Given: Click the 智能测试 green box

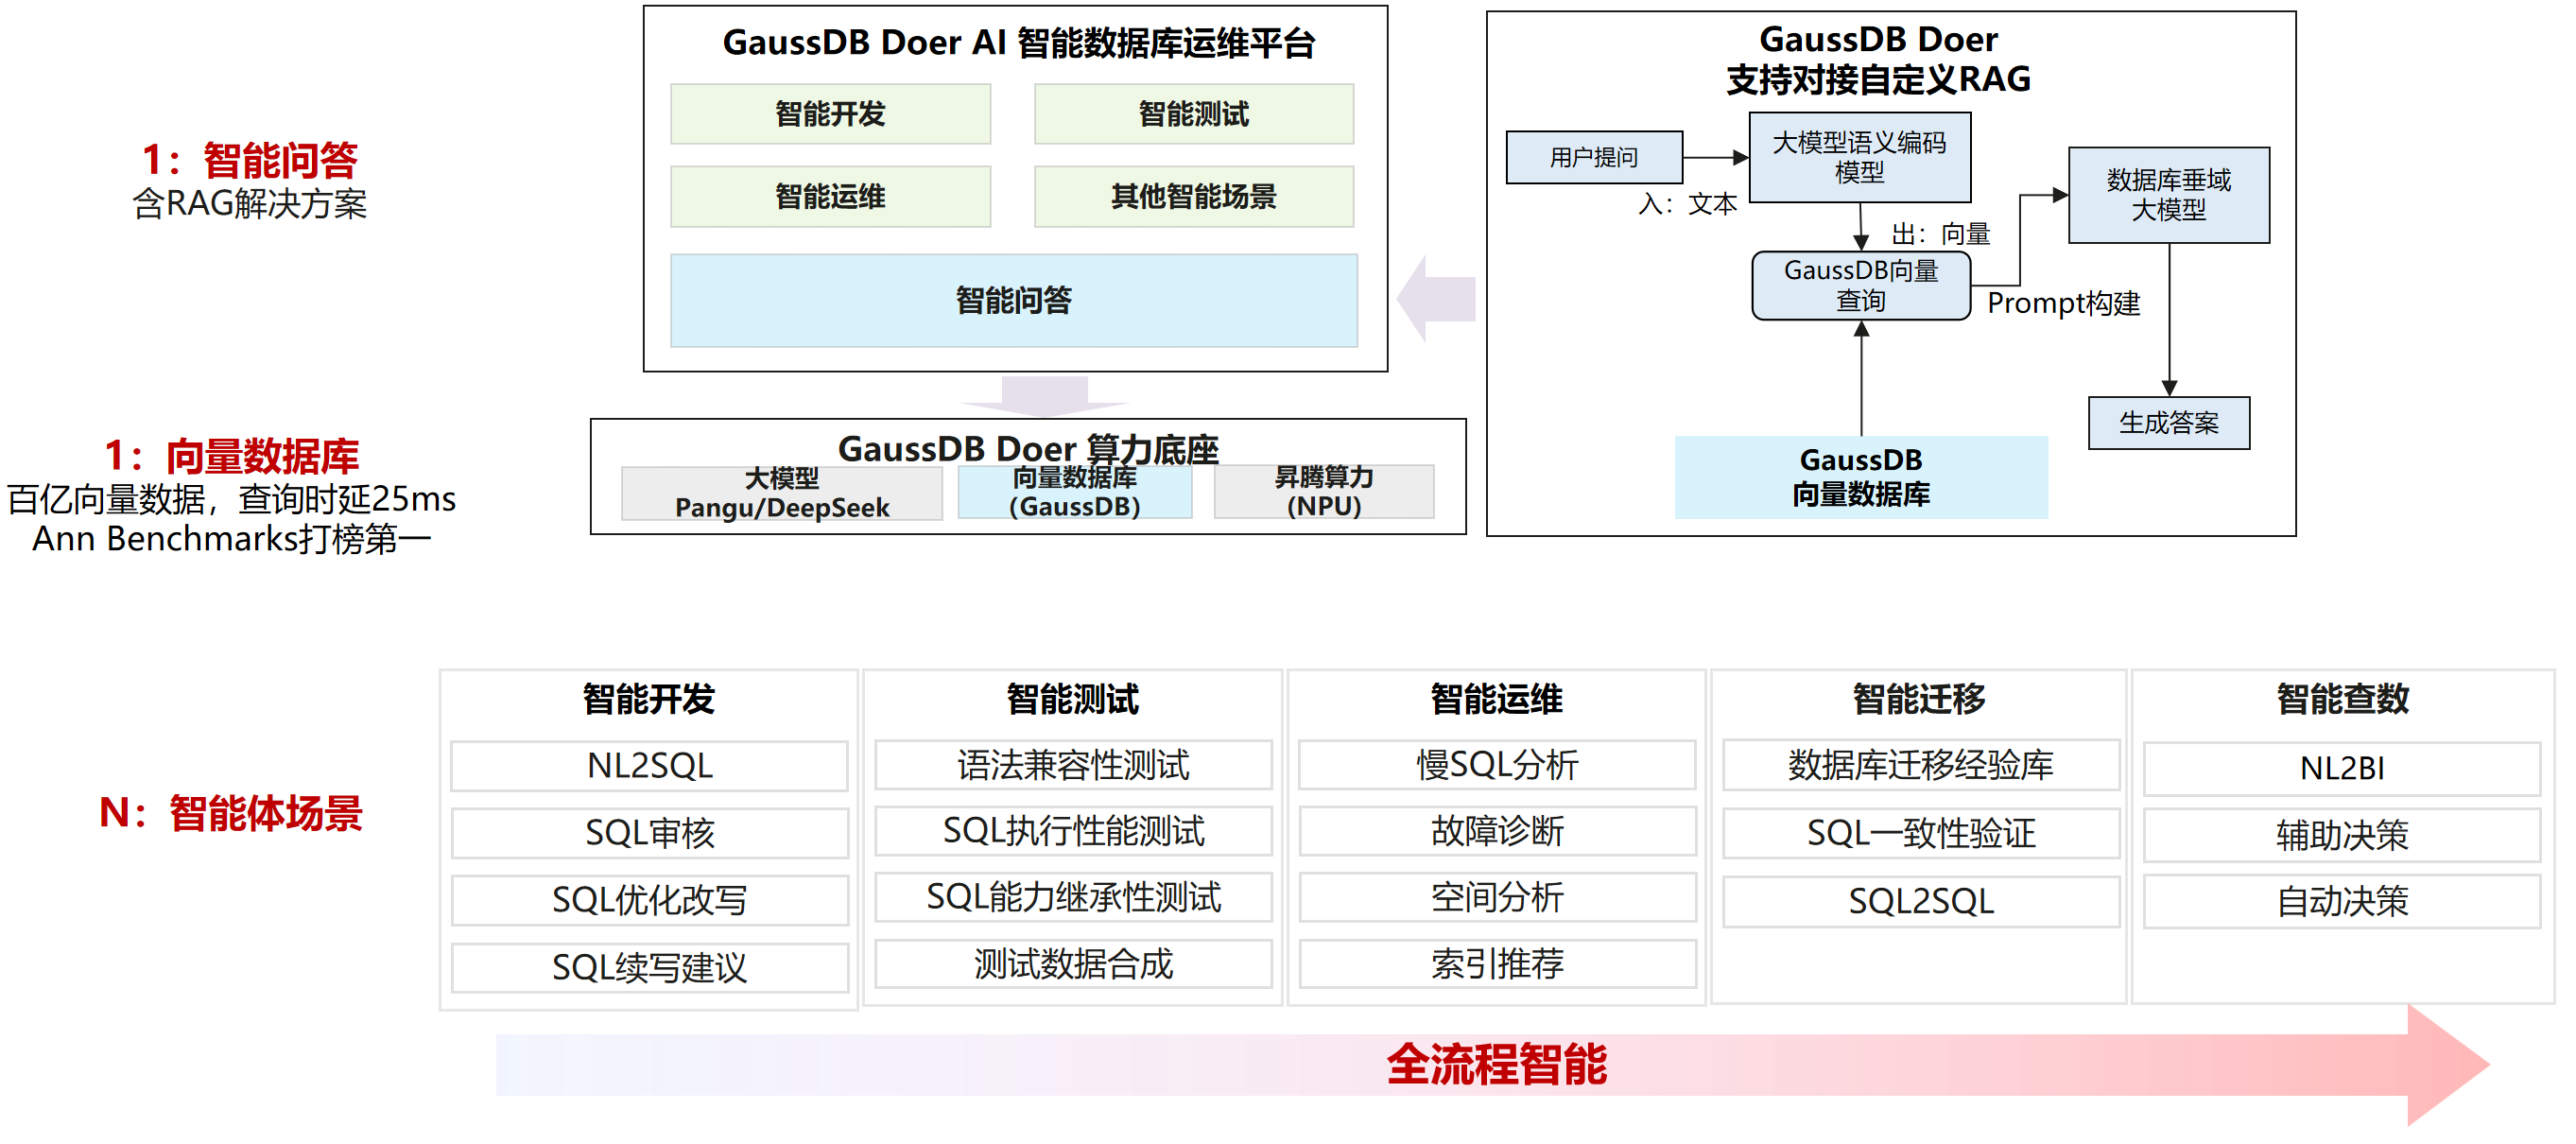Looking at the screenshot, I should point(1193,114).
